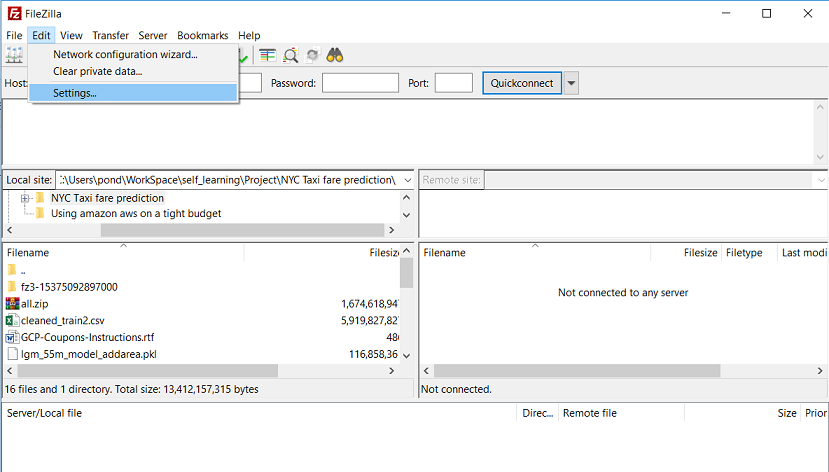Click the lgm_55m_model_addarea.pkl blank file icon

point(13,354)
